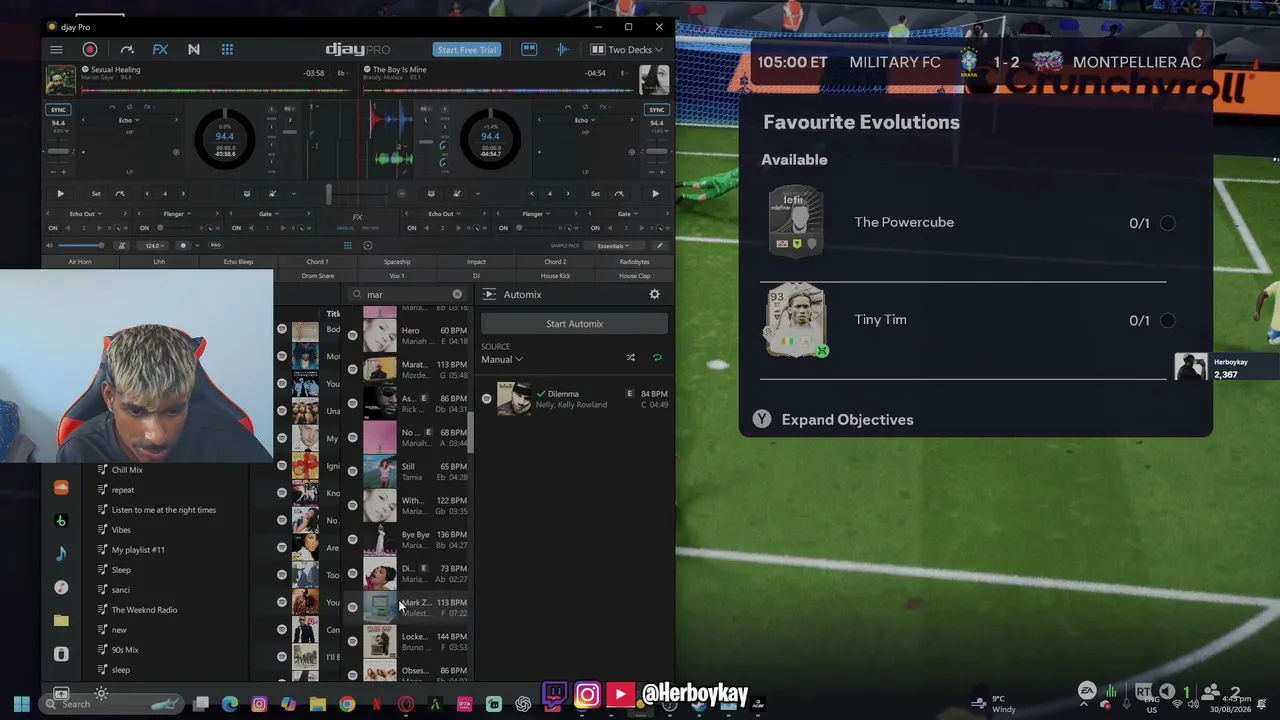1280x720 pixels.
Task: Shuffle the Automix queue
Action: point(630,357)
